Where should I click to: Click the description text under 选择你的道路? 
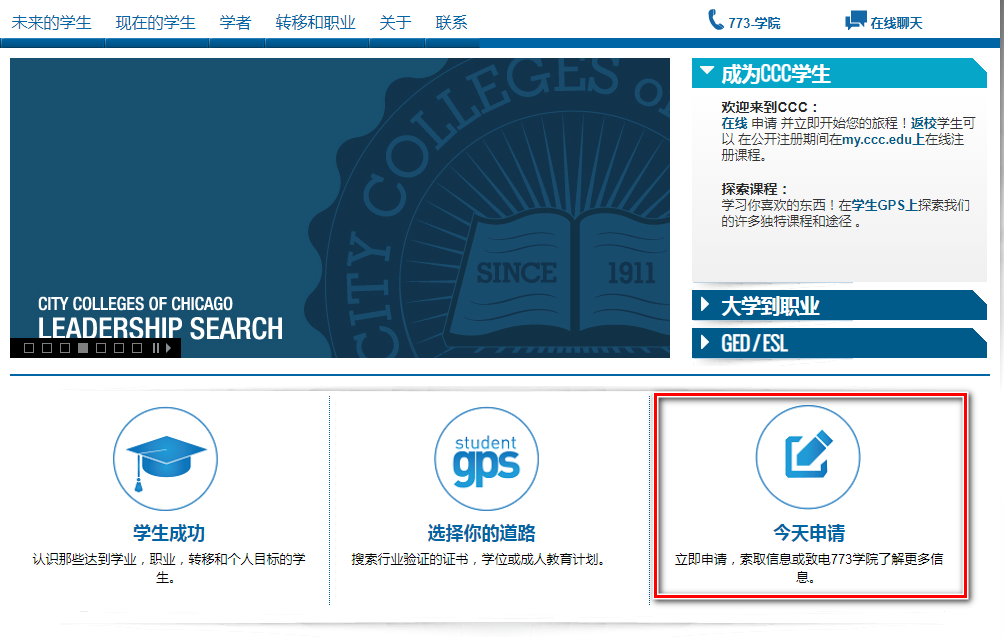[x=479, y=559]
